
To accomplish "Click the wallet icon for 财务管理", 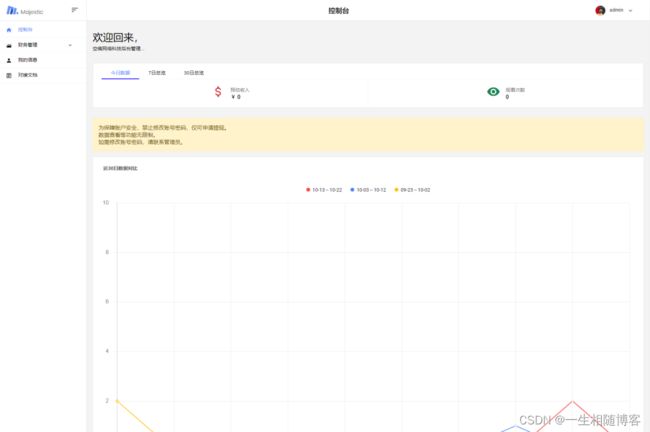I will [9, 45].
